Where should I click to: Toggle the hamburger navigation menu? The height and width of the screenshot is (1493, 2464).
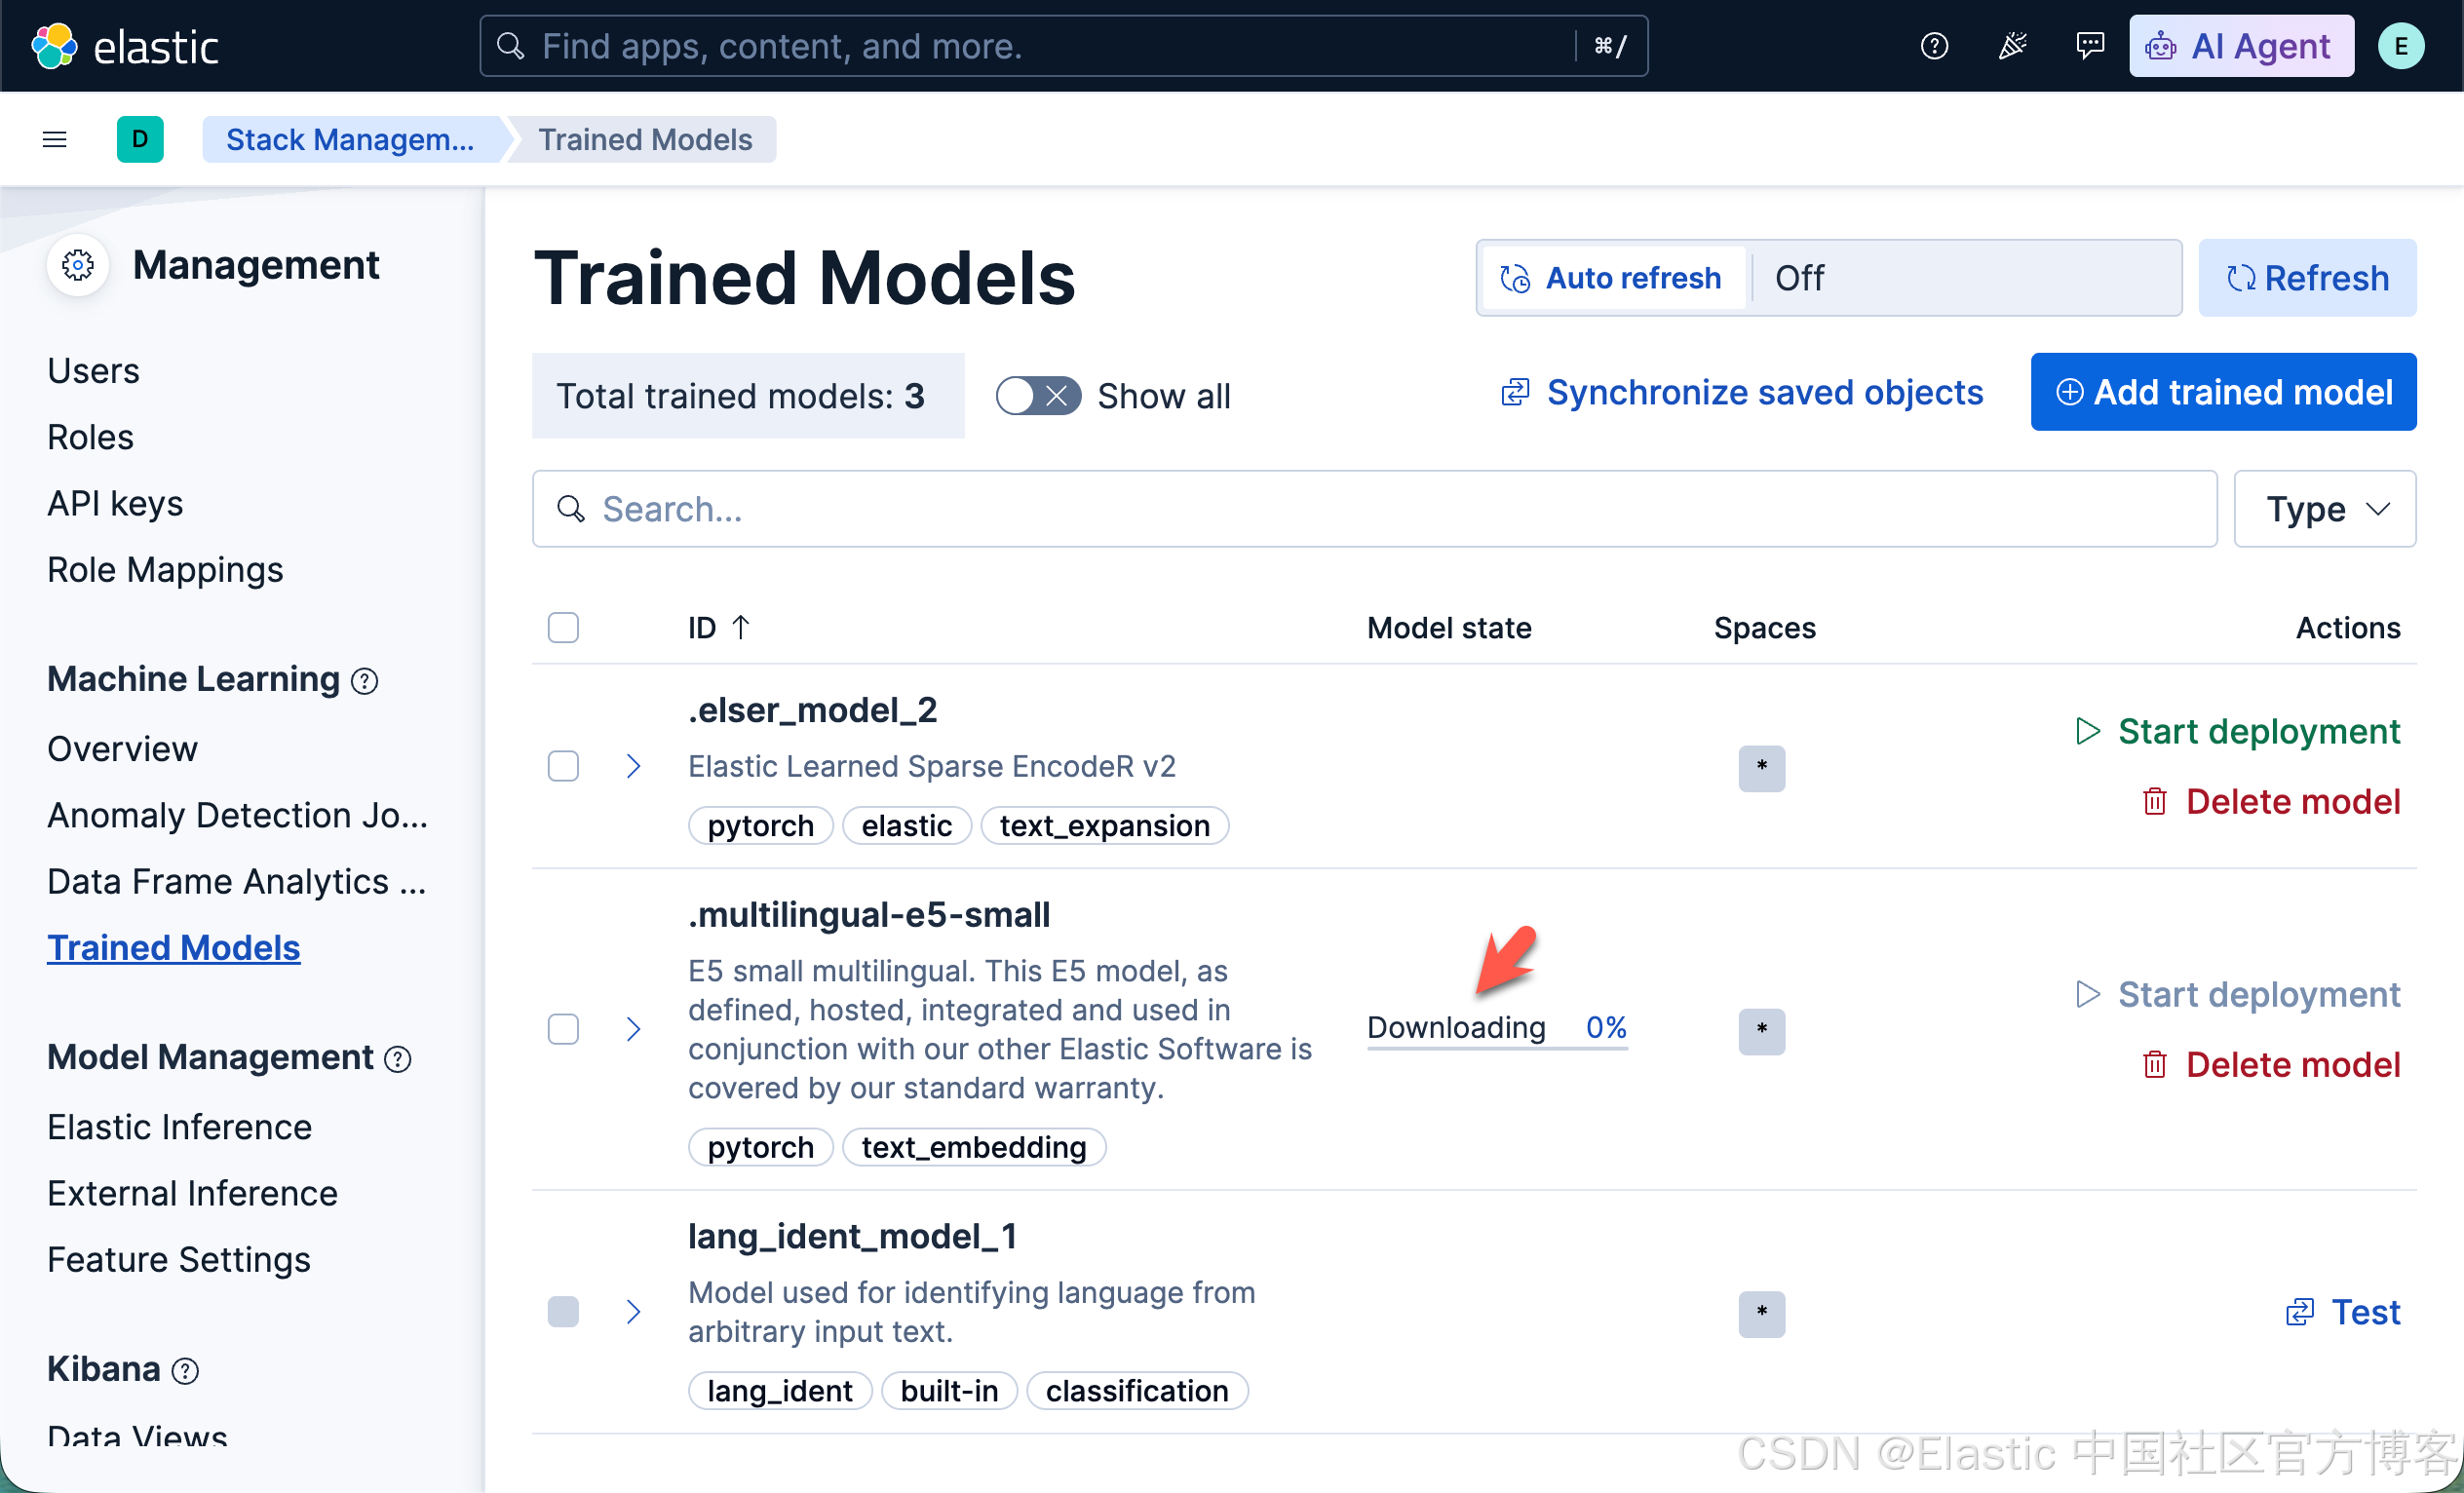click(x=55, y=139)
